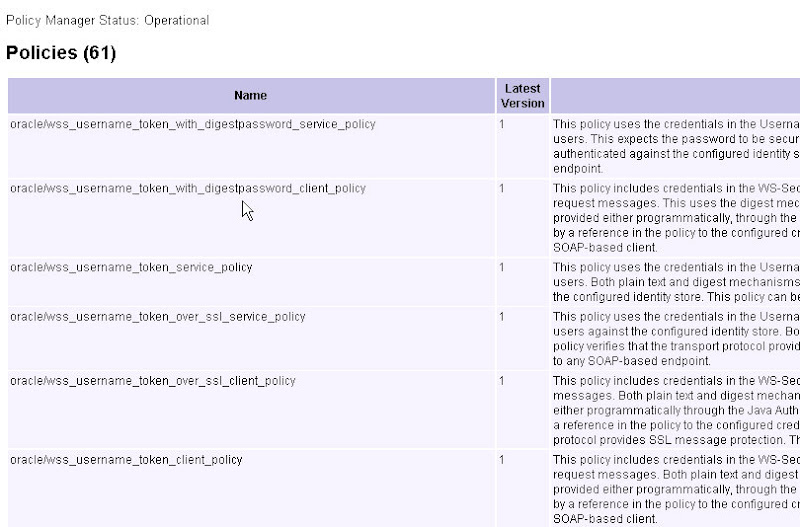Click version cell of digestpassword_client_policy row
This screenshot has height=527, width=800.
pyautogui.click(x=502, y=189)
